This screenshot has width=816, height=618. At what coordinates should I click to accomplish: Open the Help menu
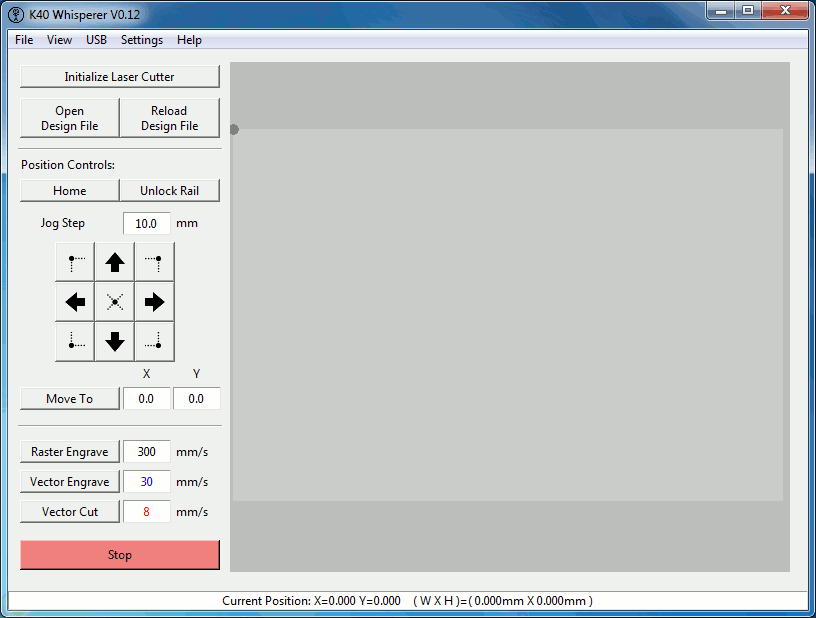click(189, 40)
